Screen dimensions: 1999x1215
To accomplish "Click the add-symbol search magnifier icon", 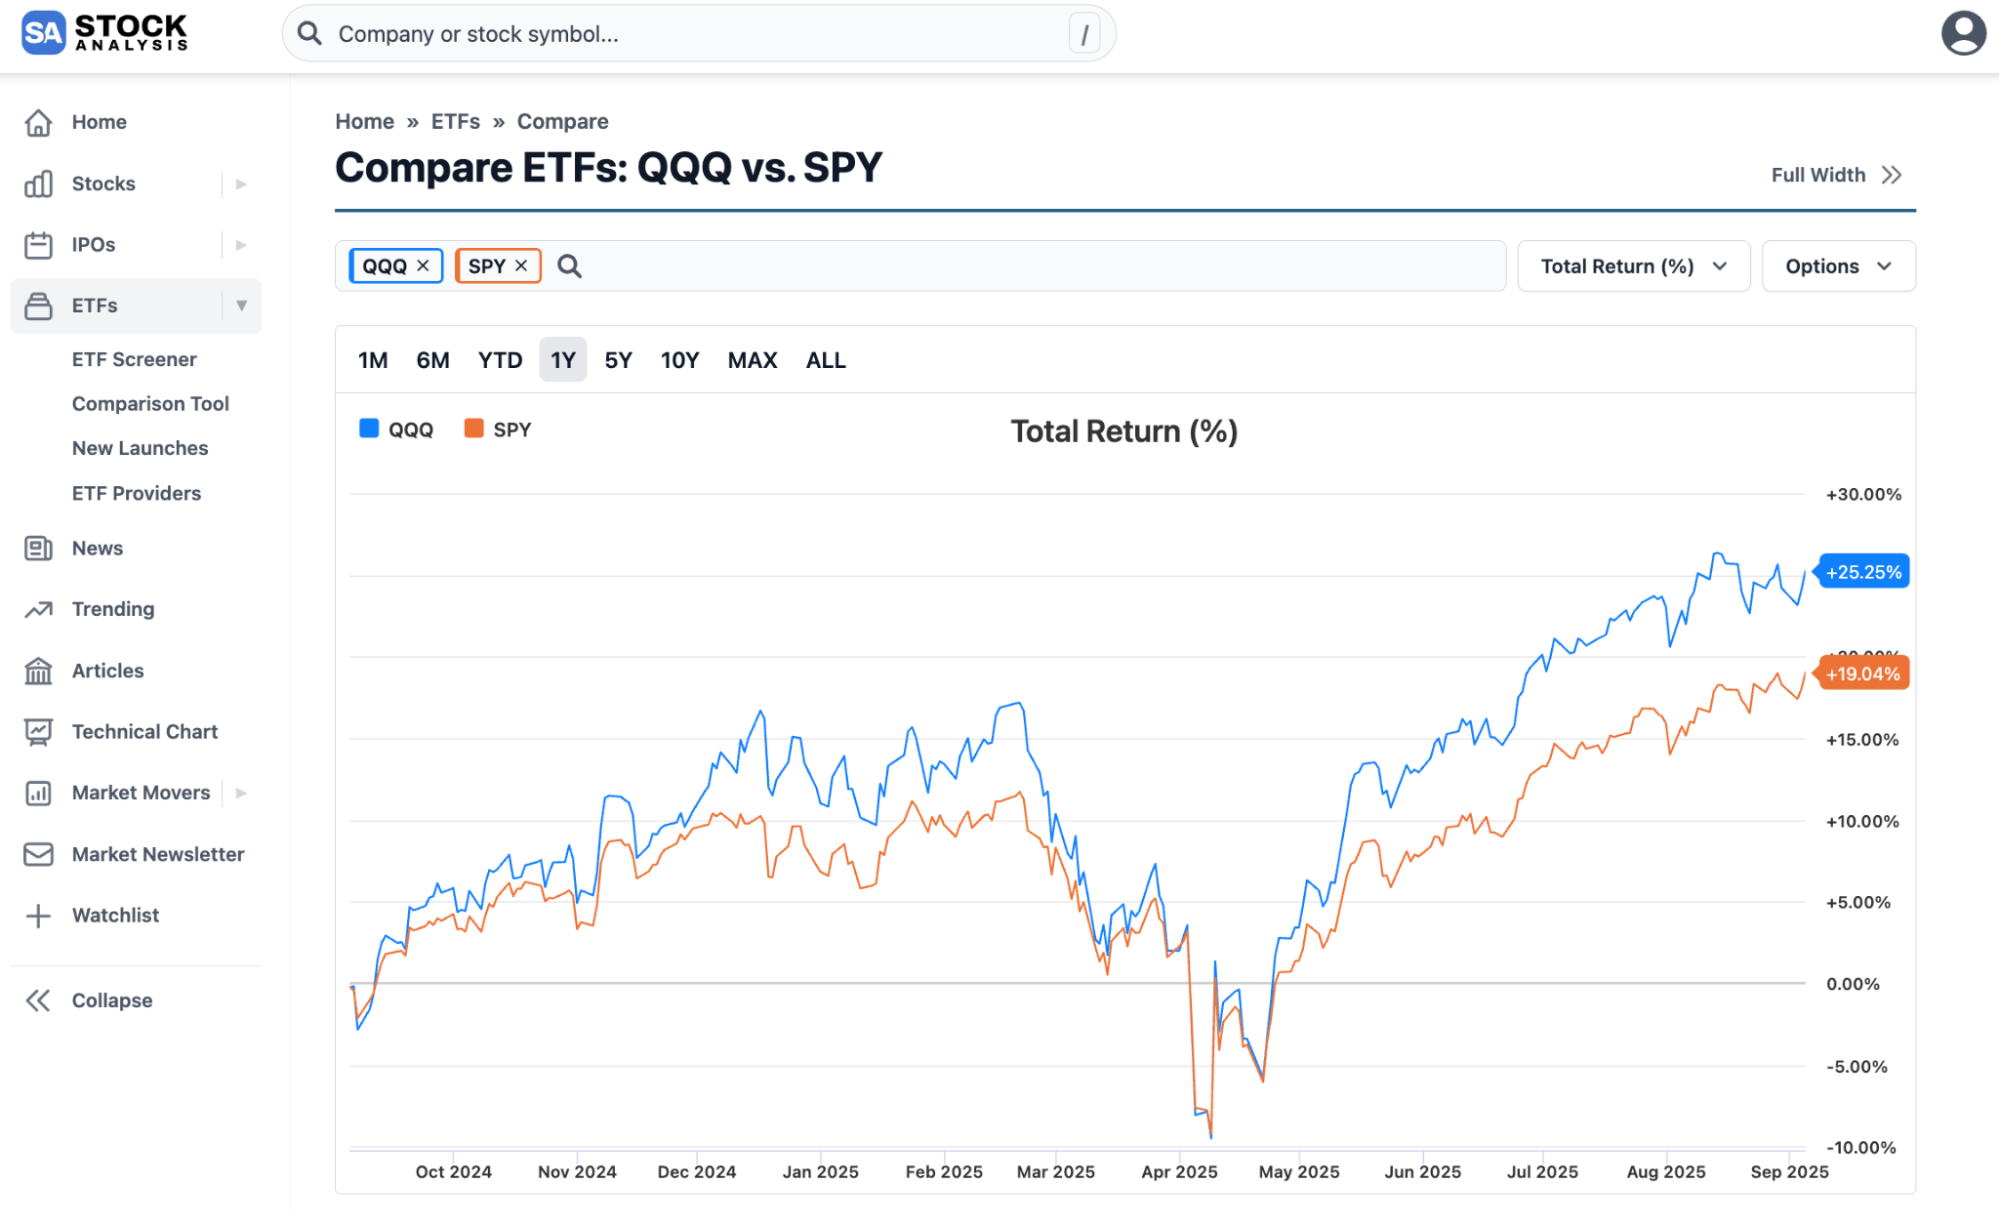I will (569, 266).
